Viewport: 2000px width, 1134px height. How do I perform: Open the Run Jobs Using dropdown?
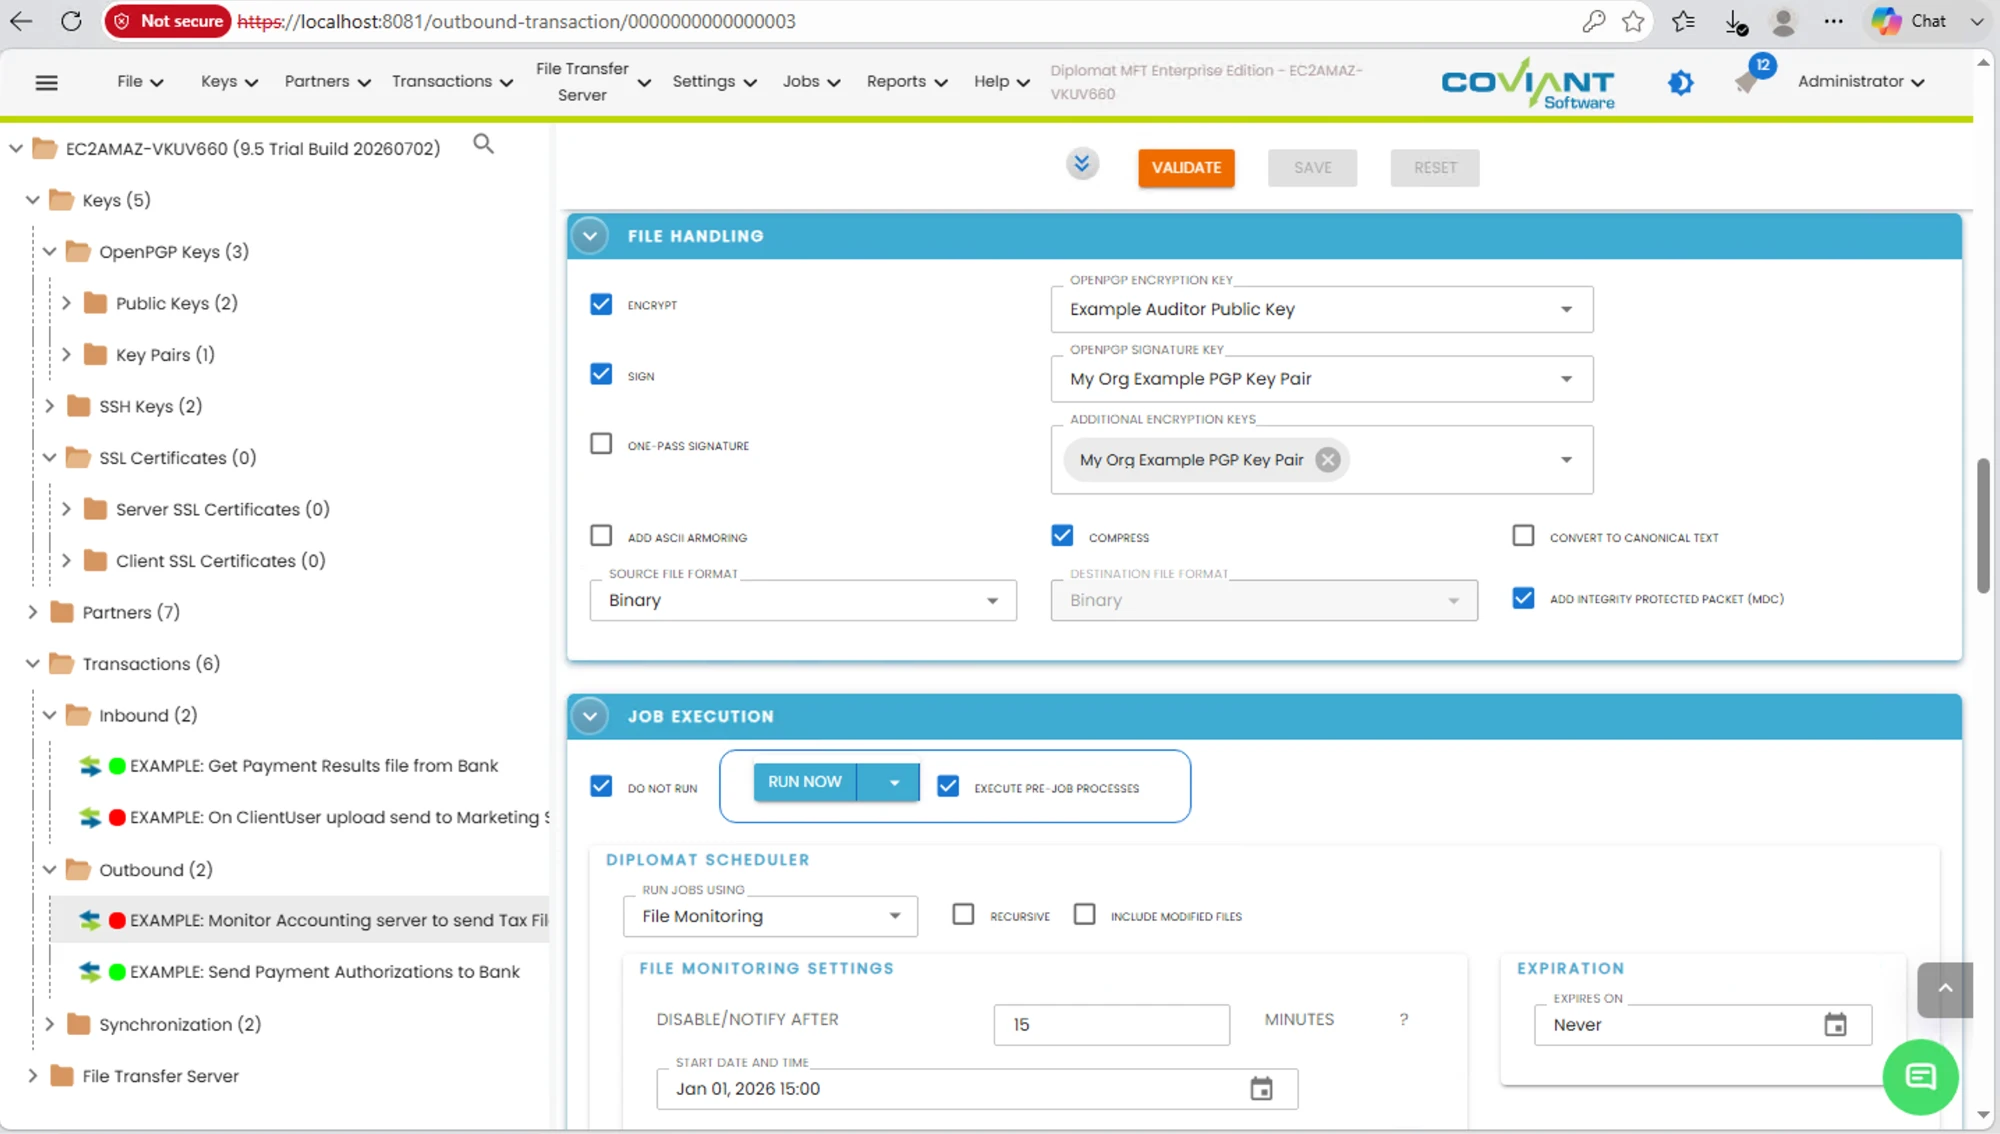coord(770,916)
